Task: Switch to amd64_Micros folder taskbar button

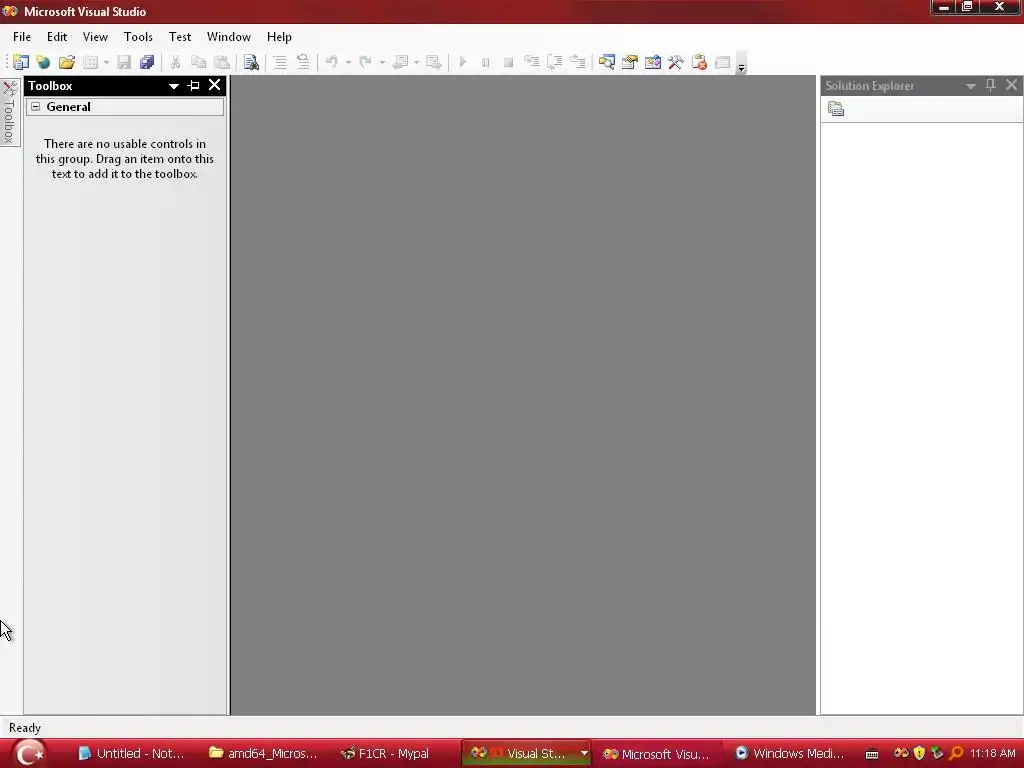Action: click(x=263, y=754)
